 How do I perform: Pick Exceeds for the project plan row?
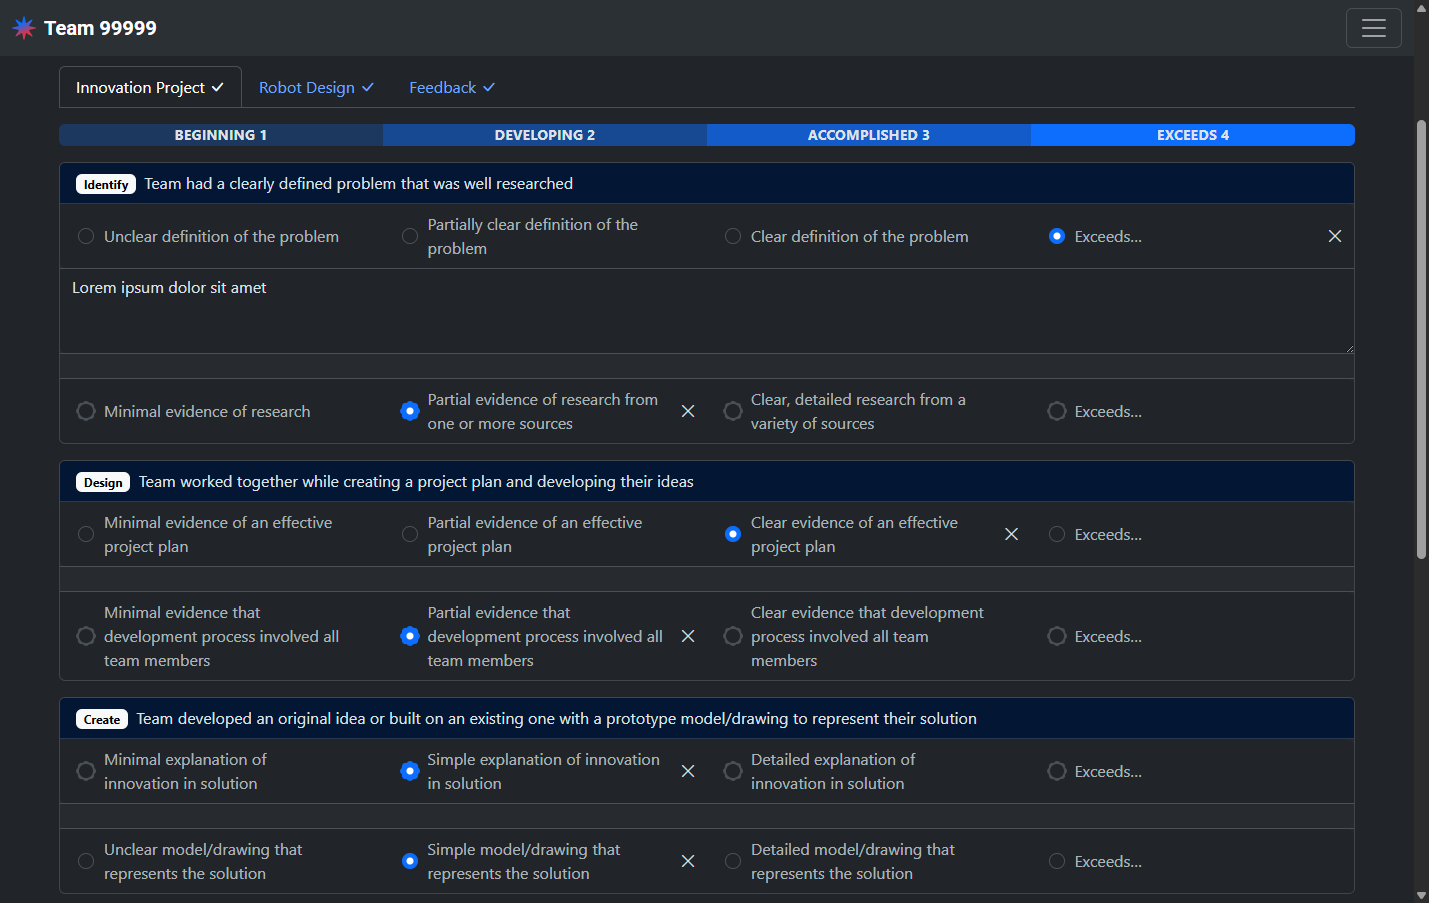click(1057, 534)
